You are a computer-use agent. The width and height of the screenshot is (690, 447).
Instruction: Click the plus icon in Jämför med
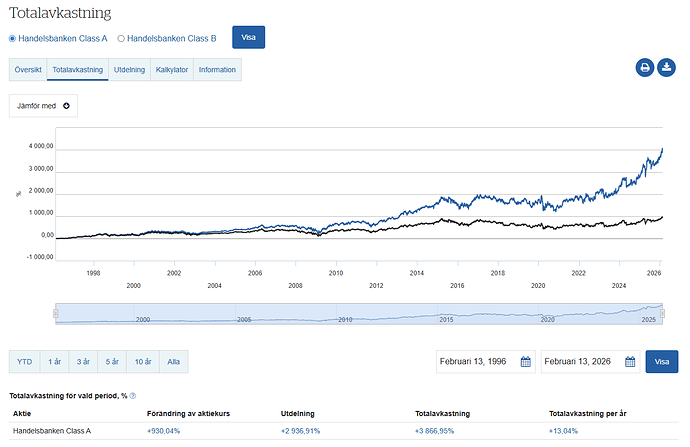click(66, 106)
